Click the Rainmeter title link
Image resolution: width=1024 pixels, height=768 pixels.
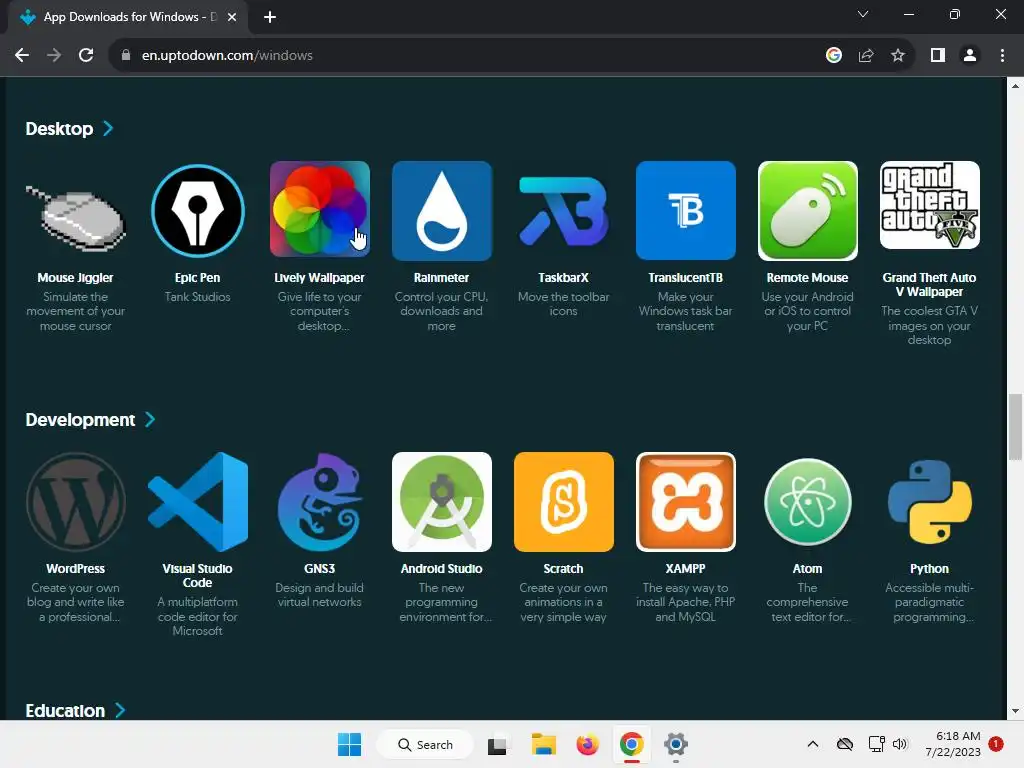click(x=441, y=278)
